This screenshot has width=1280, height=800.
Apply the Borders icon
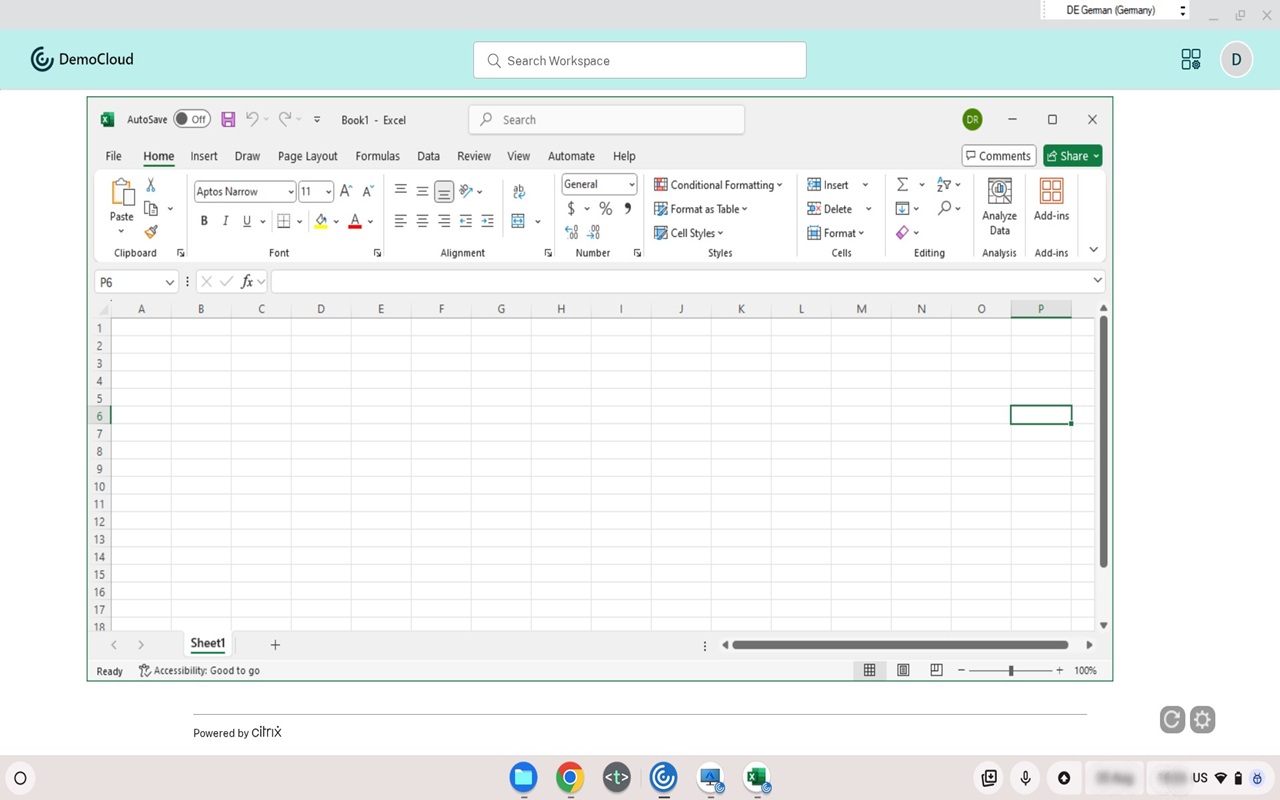click(x=284, y=221)
